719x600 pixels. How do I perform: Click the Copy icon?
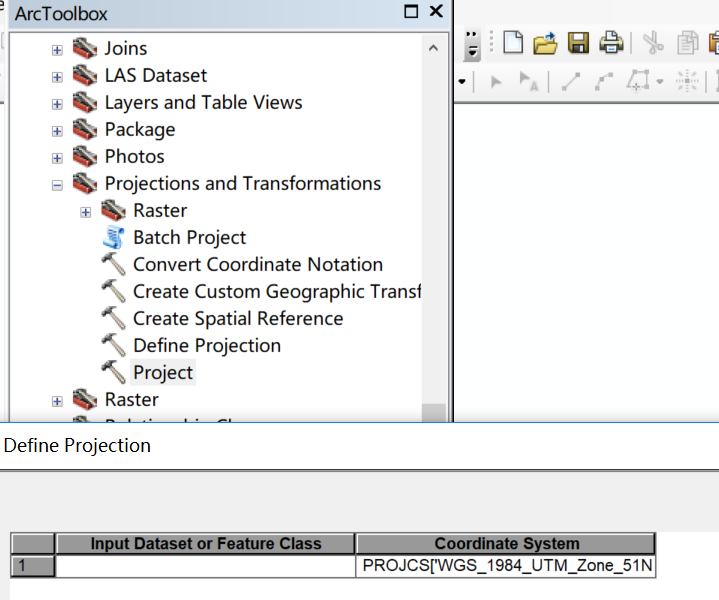687,43
